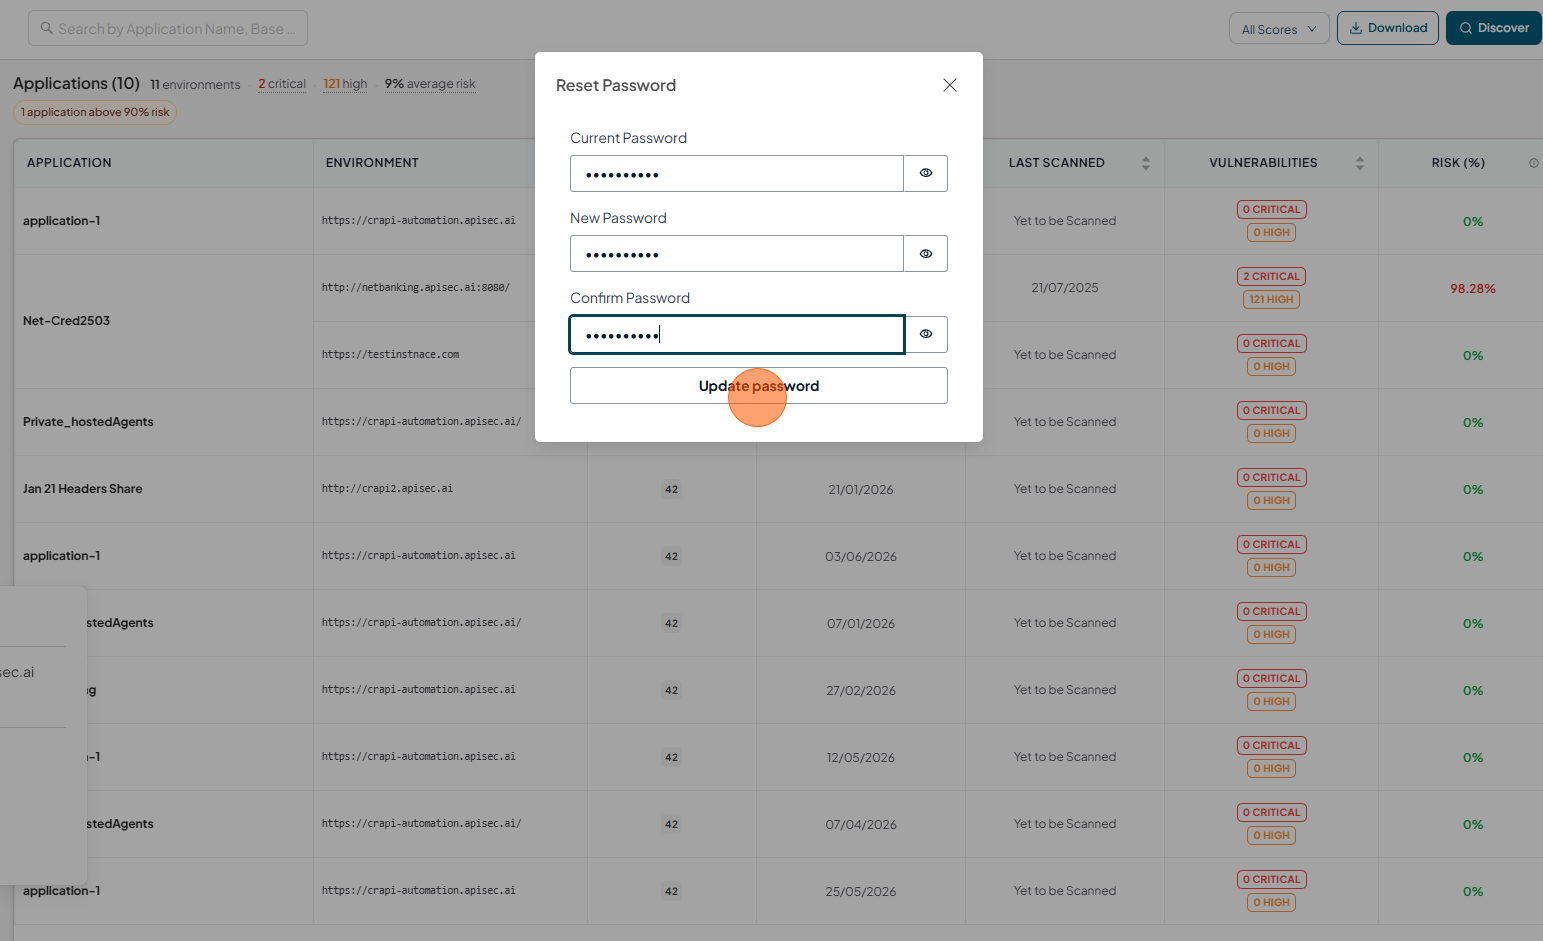Open the Net-Cred2503 application row
This screenshot has height=941, width=1543.
point(67,321)
